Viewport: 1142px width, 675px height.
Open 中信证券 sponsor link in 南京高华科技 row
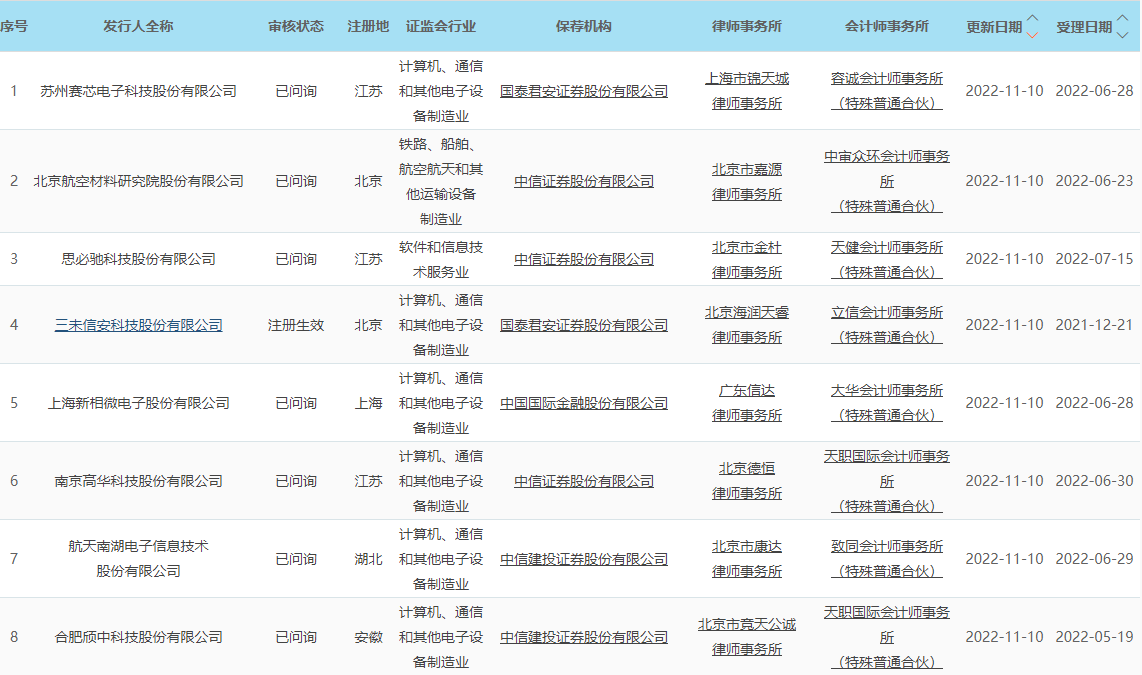583,481
